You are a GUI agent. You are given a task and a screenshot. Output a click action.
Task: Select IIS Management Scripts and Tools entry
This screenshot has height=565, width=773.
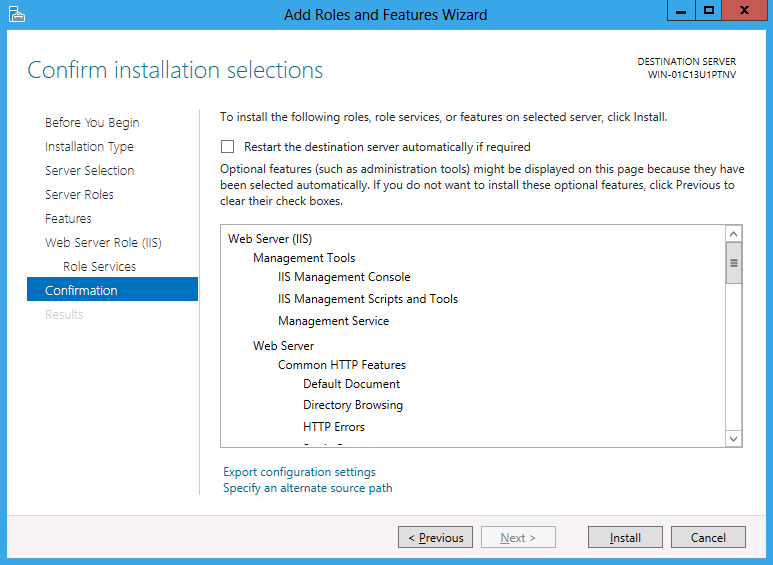pyautogui.click(x=368, y=299)
